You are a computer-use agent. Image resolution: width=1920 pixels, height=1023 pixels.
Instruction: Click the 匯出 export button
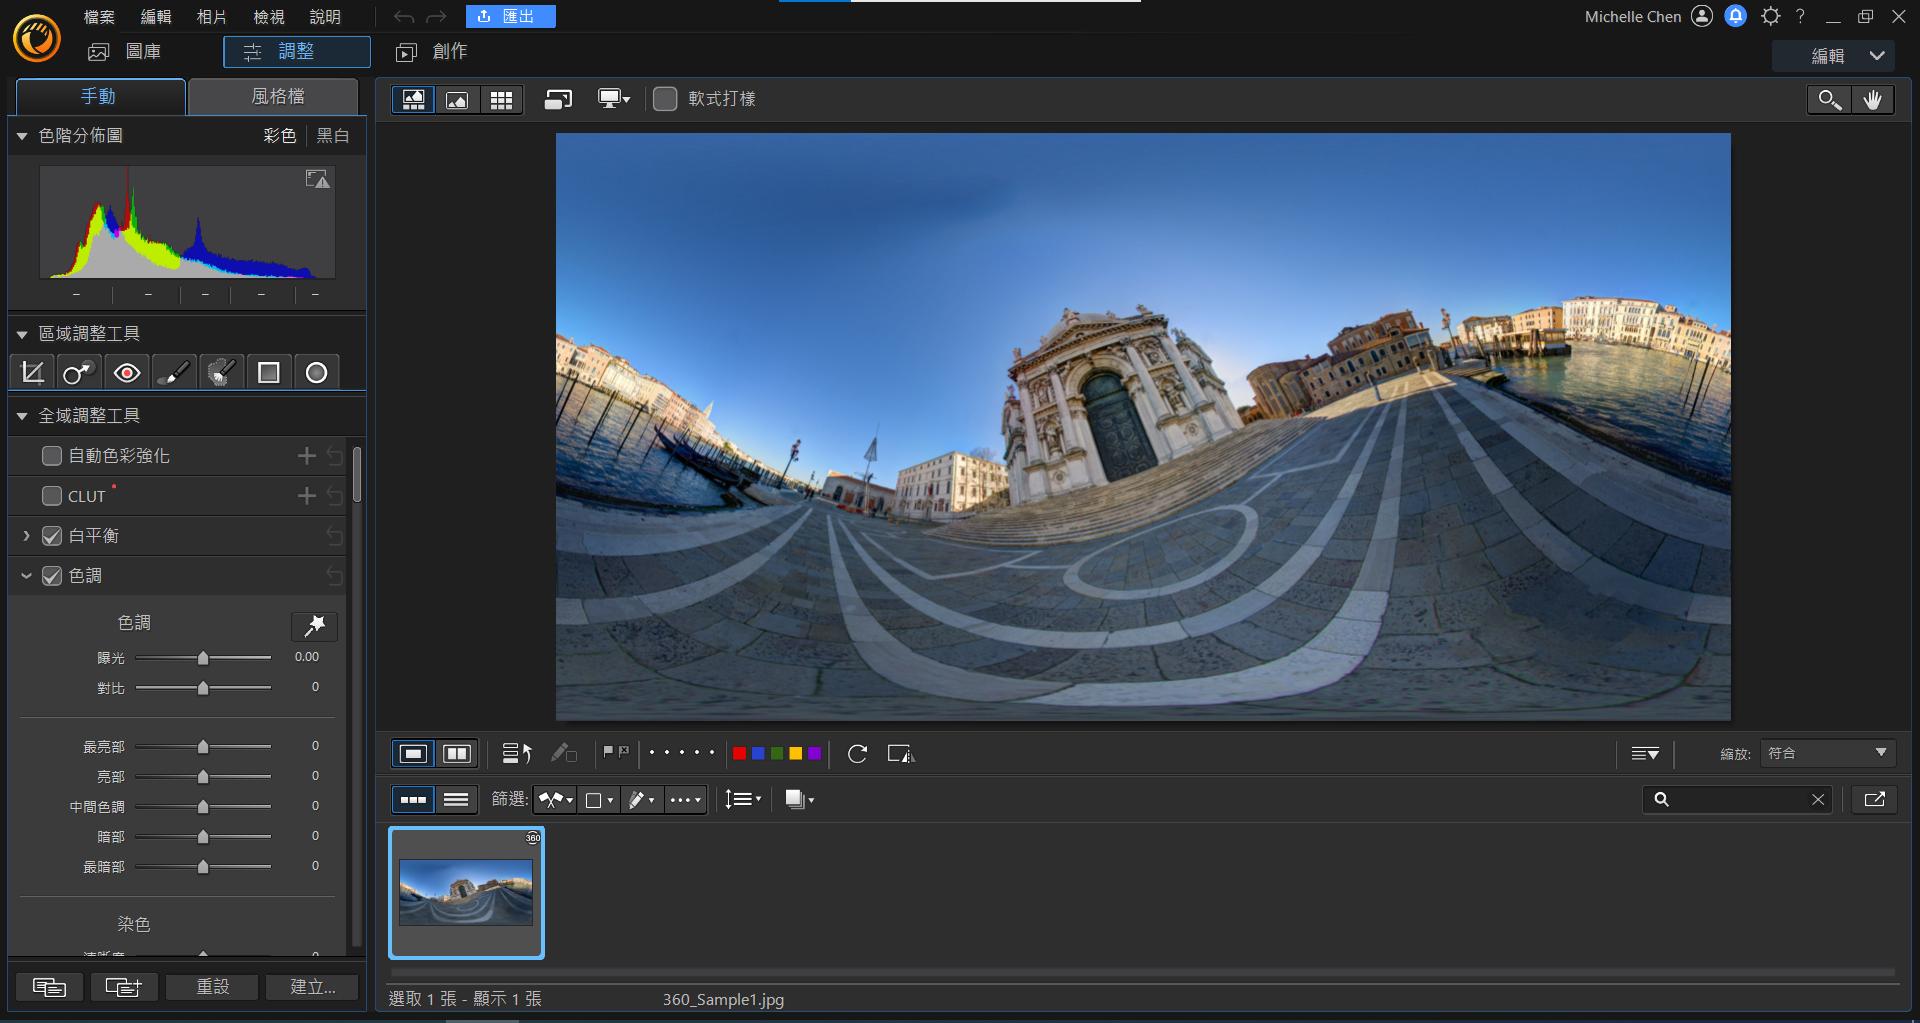coord(510,17)
